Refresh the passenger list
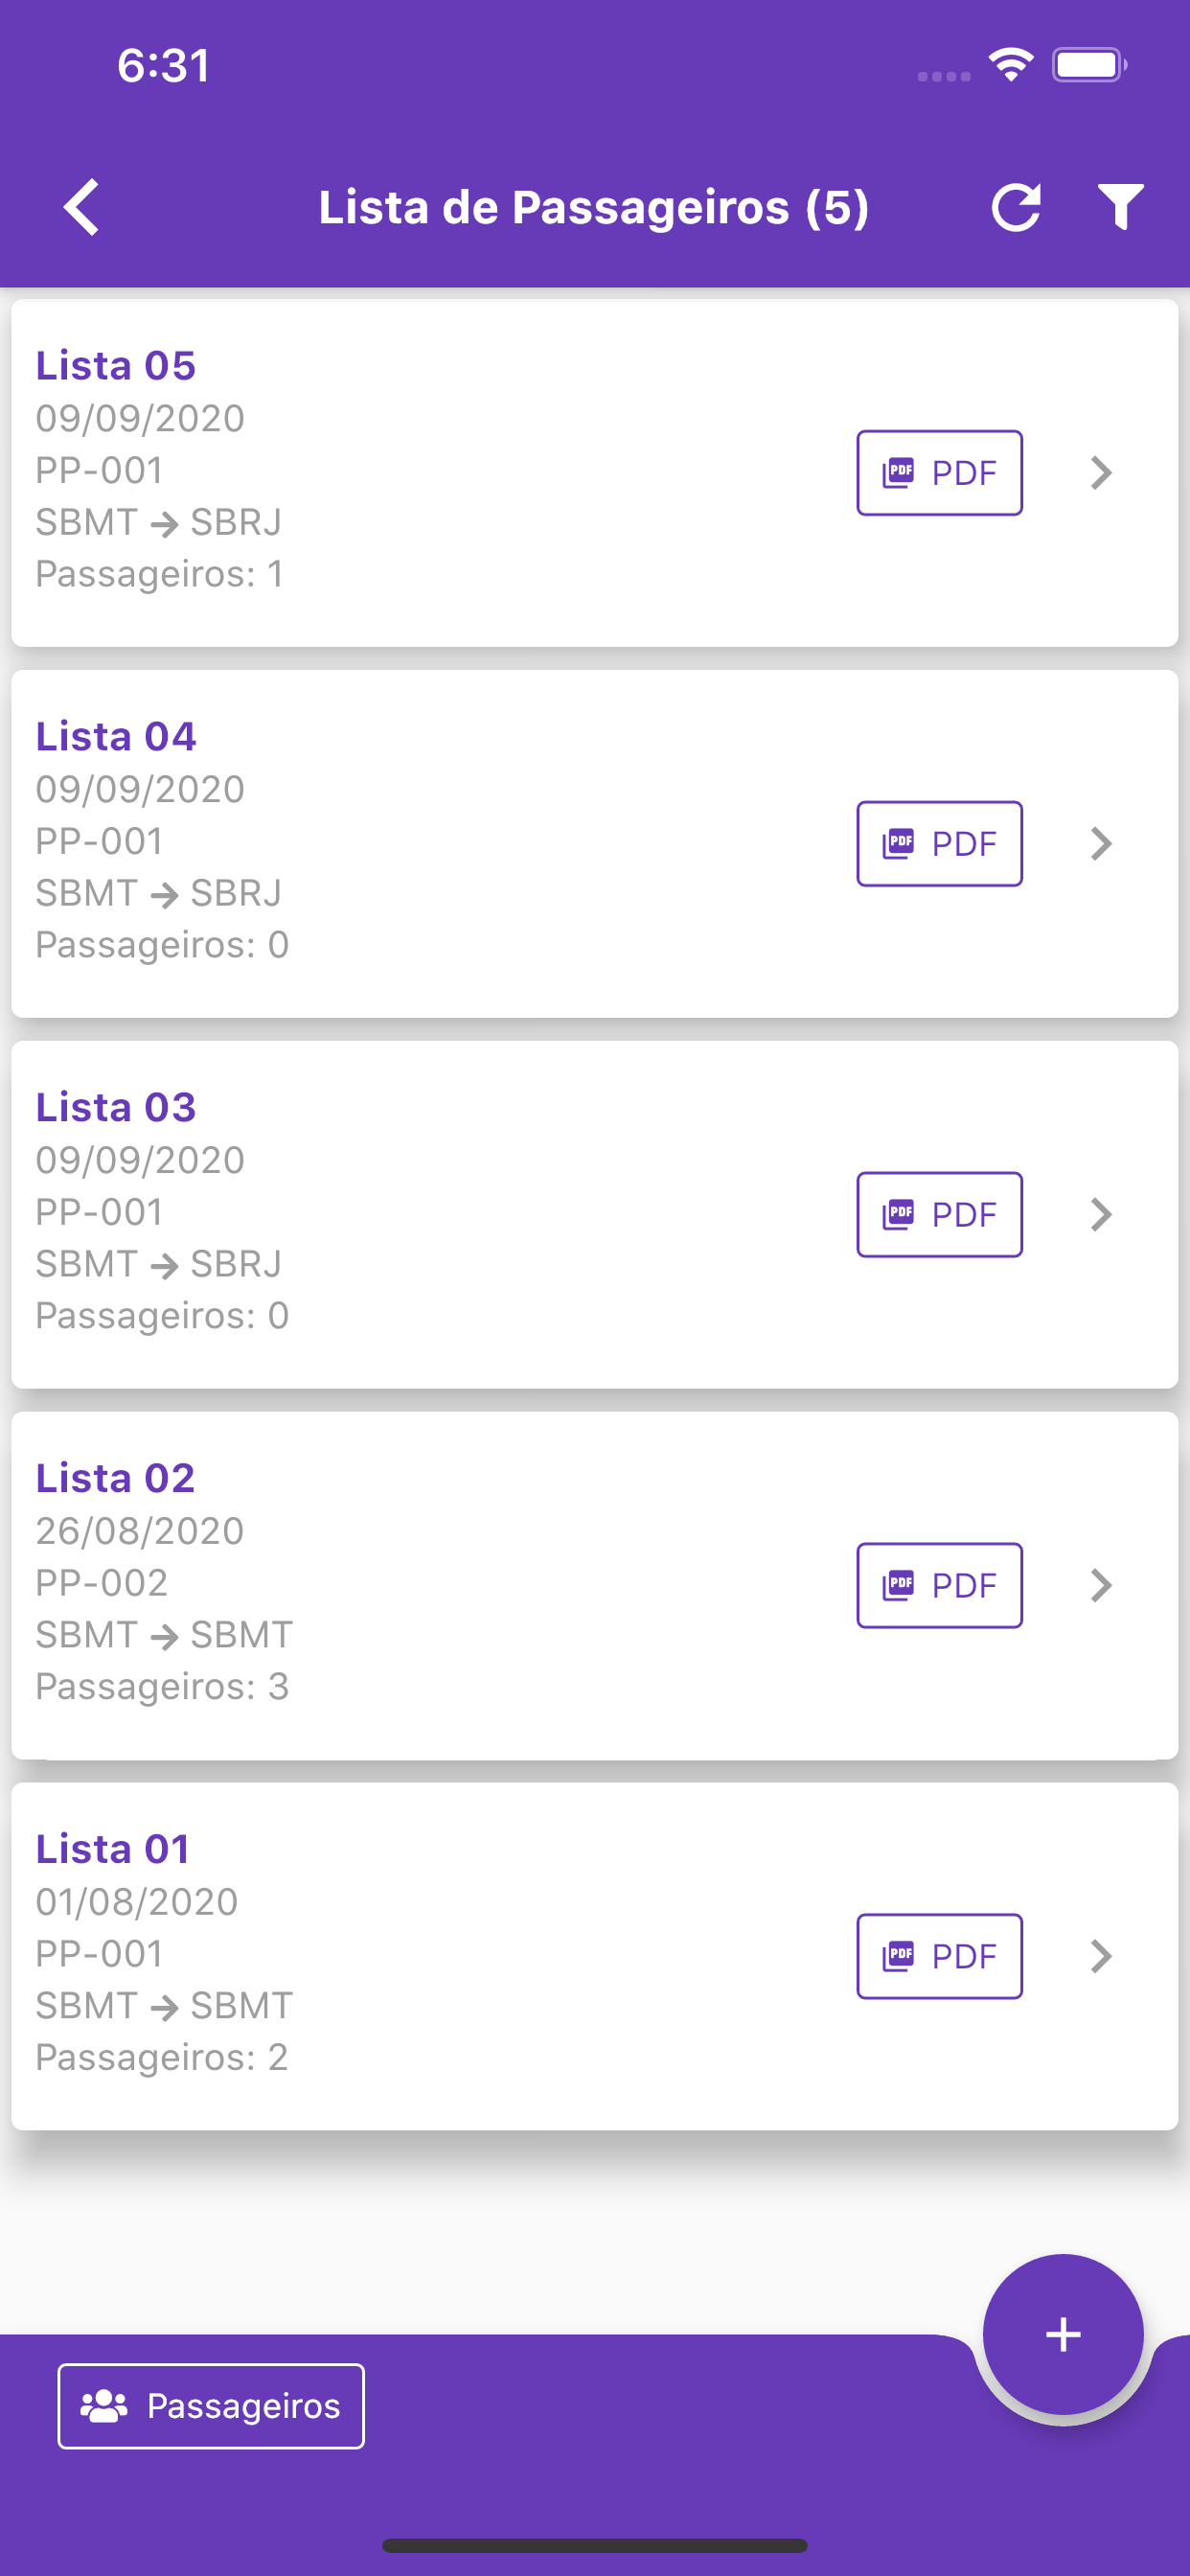The width and height of the screenshot is (1190, 2576). pos(1016,207)
